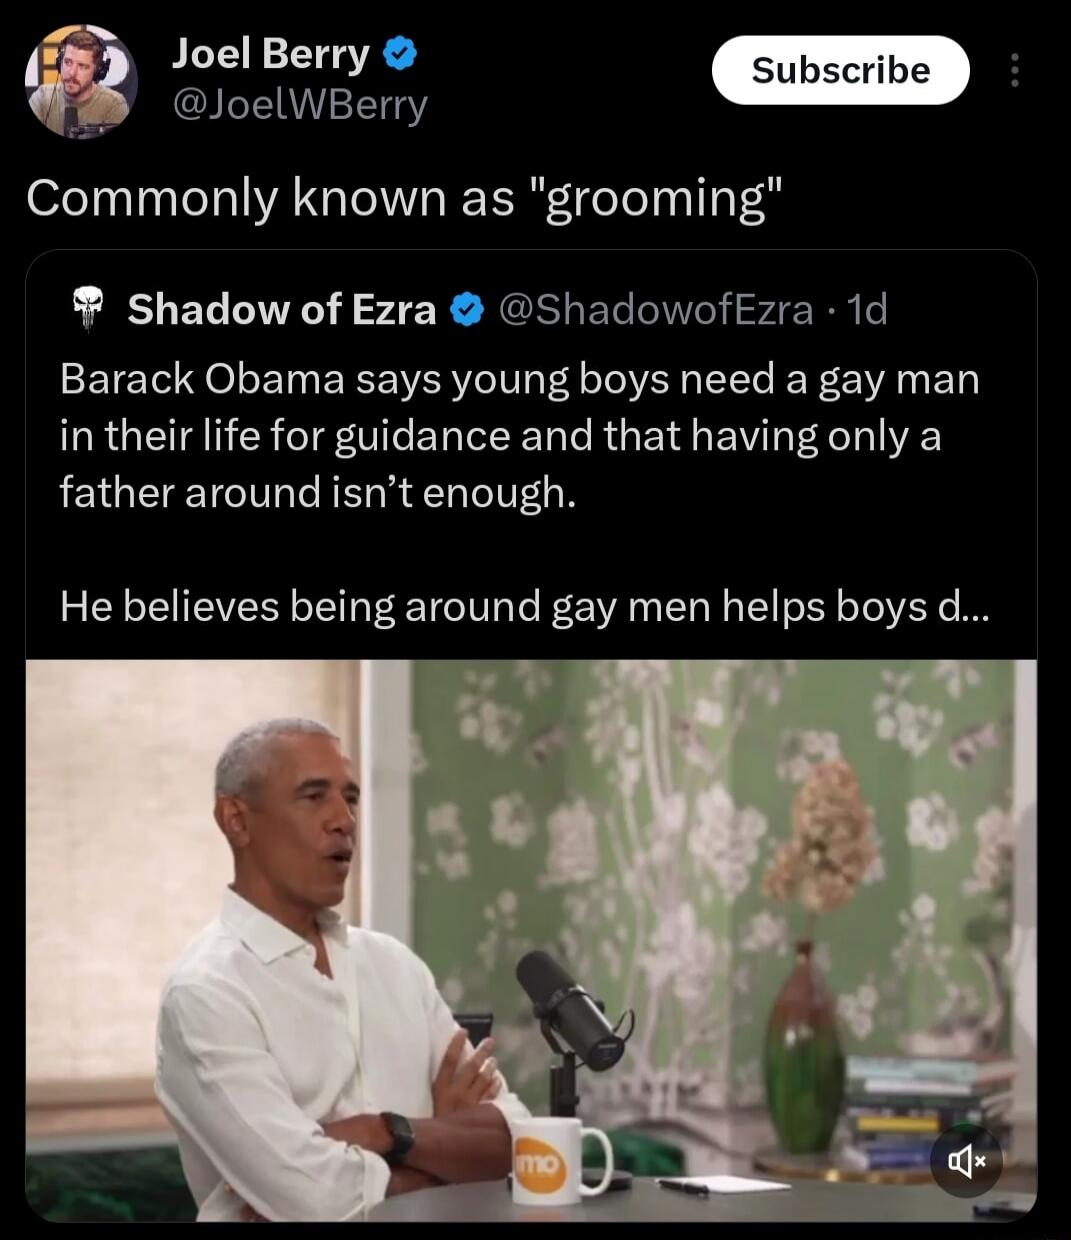This screenshot has width=1071, height=1240.
Task: Subscribe to Joel Berry
Action: pos(840,70)
